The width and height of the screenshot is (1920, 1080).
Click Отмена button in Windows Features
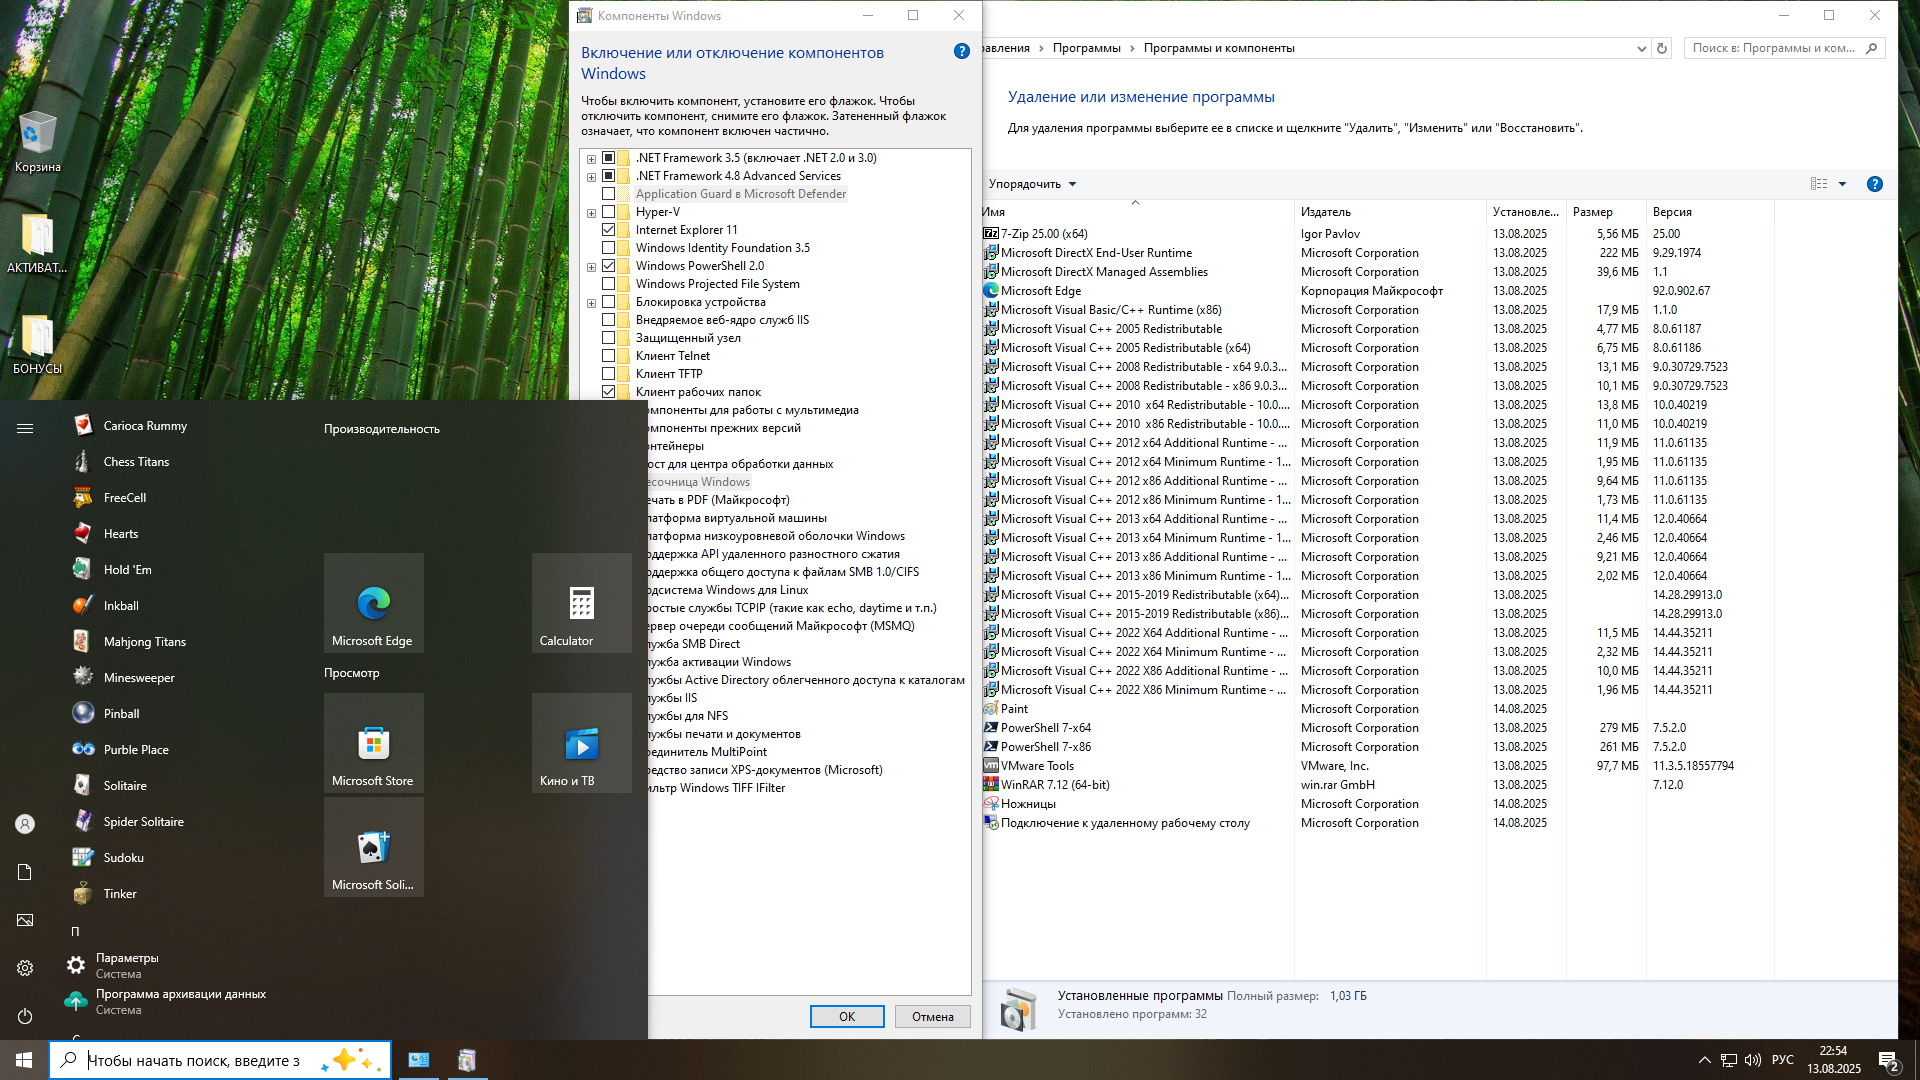(932, 1016)
